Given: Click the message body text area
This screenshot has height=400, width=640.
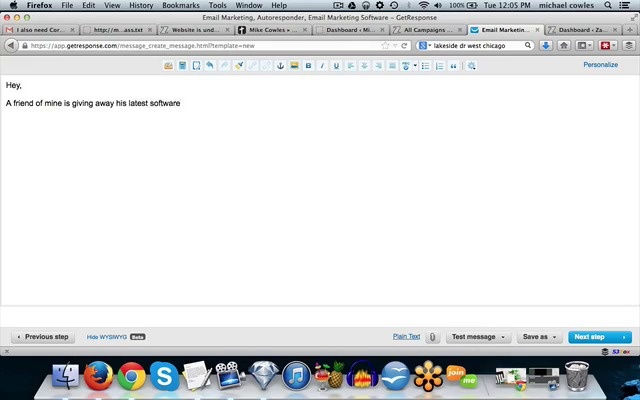Looking at the screenshot, I should coord(320,190).
